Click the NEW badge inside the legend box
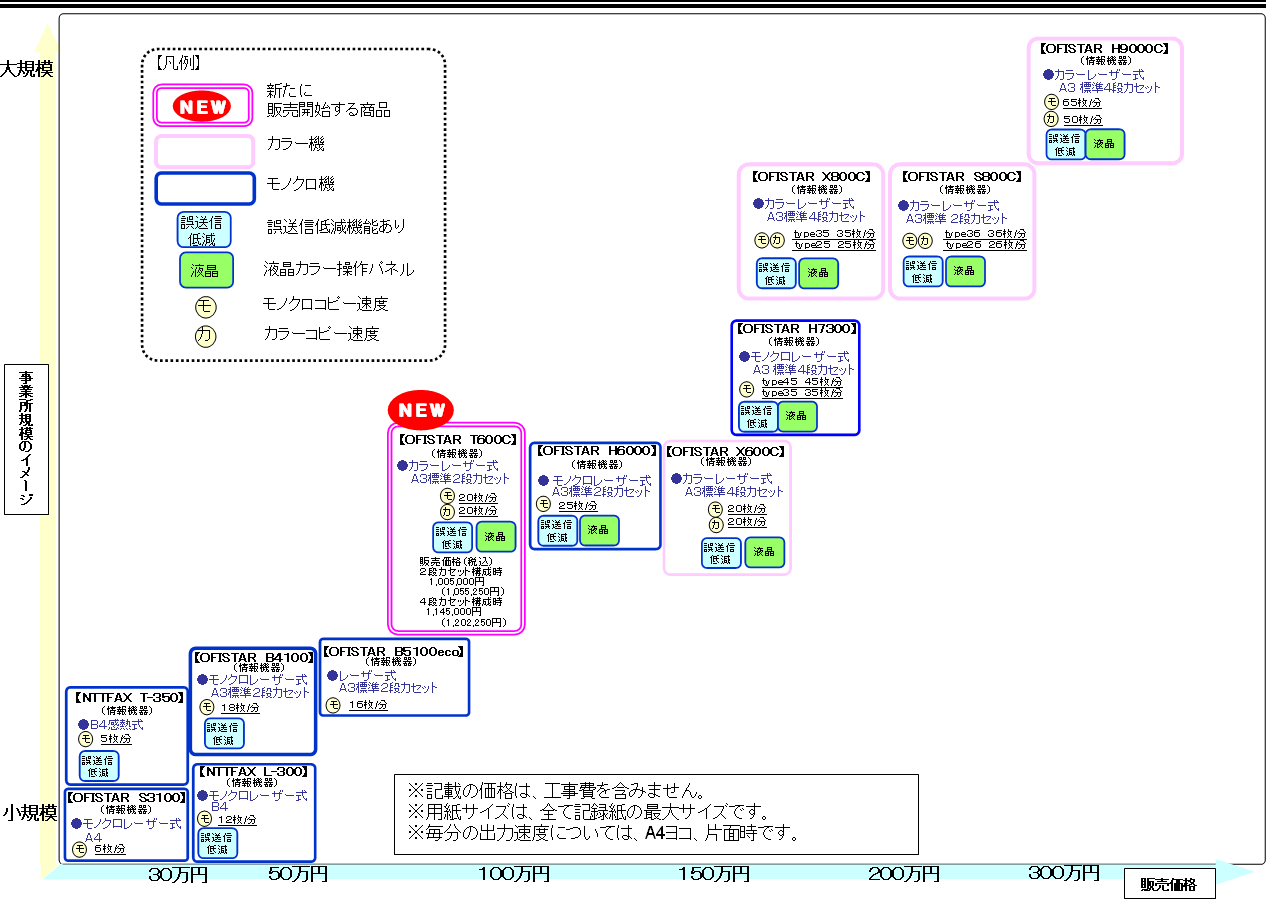This screenshot has height=899, width=1266. [202, 105]
